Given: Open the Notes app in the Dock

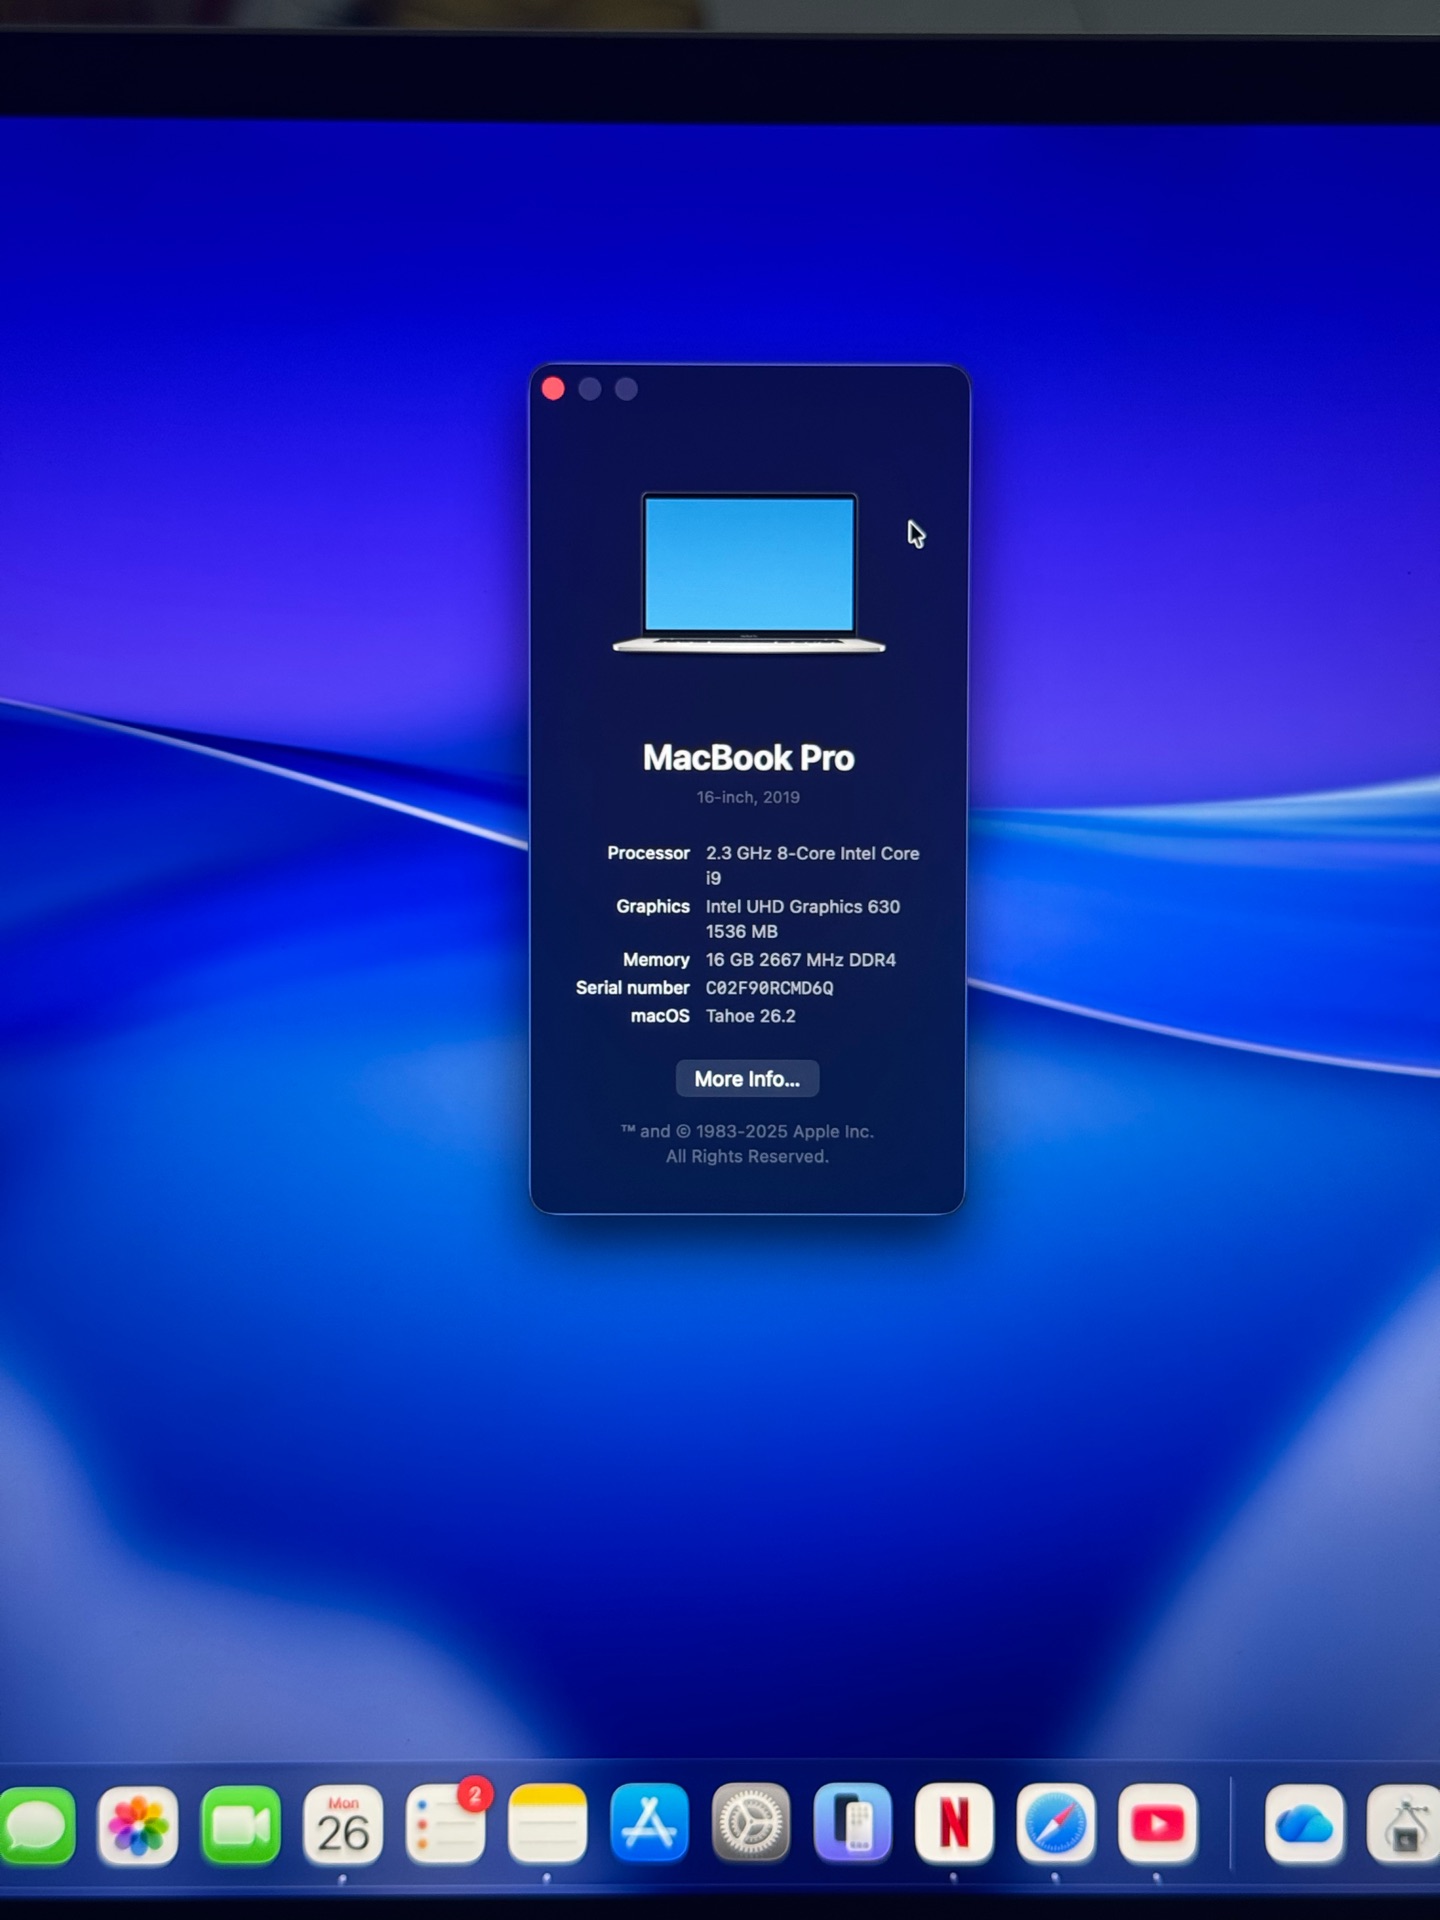Looking at the screenshot, I should [547, 1825].
